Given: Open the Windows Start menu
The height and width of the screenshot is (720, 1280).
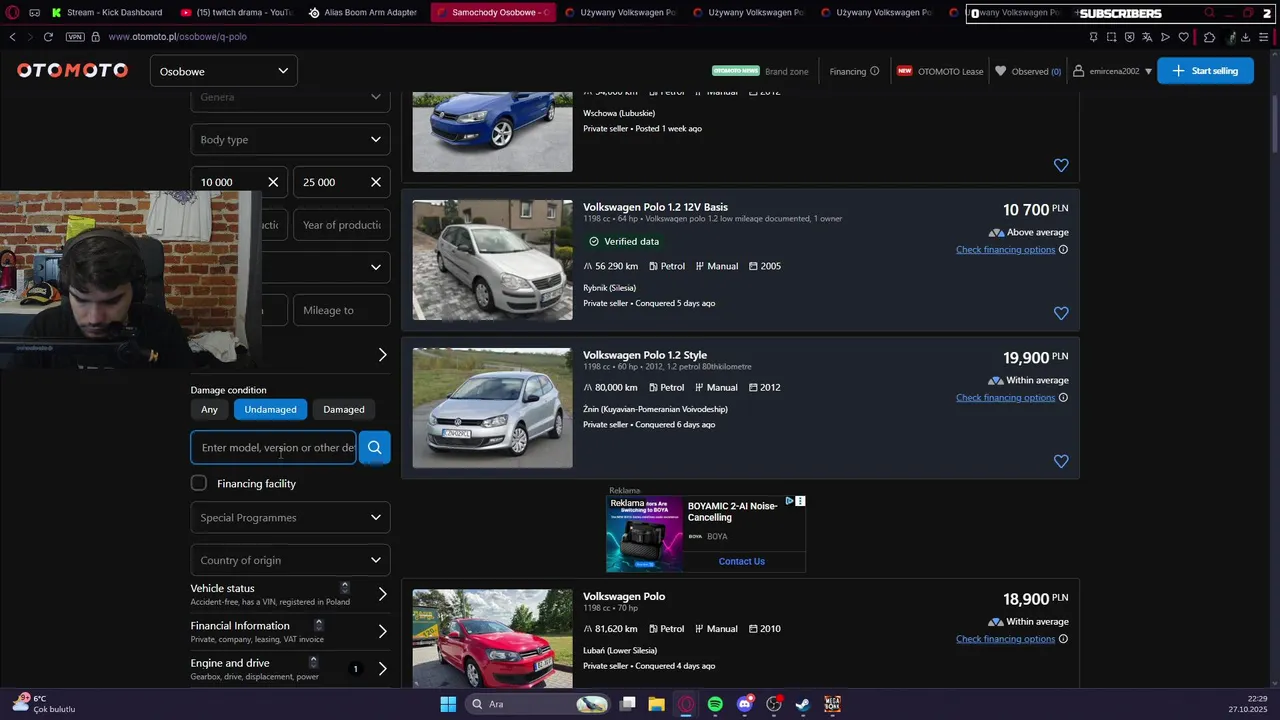Looking at the screenshot, I should click(448, 704).
